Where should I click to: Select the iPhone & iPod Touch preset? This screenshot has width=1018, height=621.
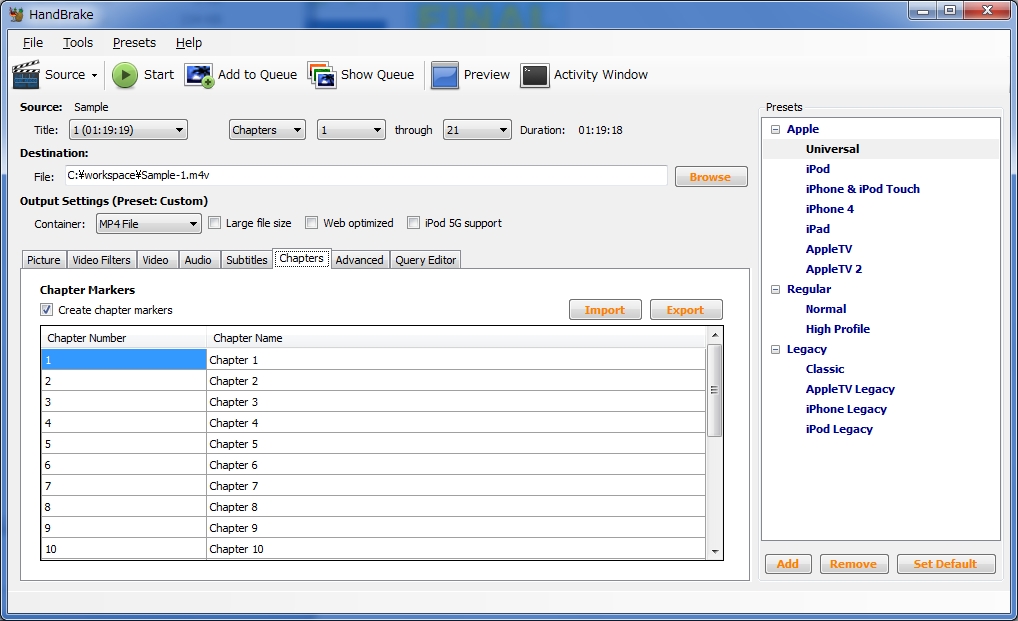coord(862,189)
